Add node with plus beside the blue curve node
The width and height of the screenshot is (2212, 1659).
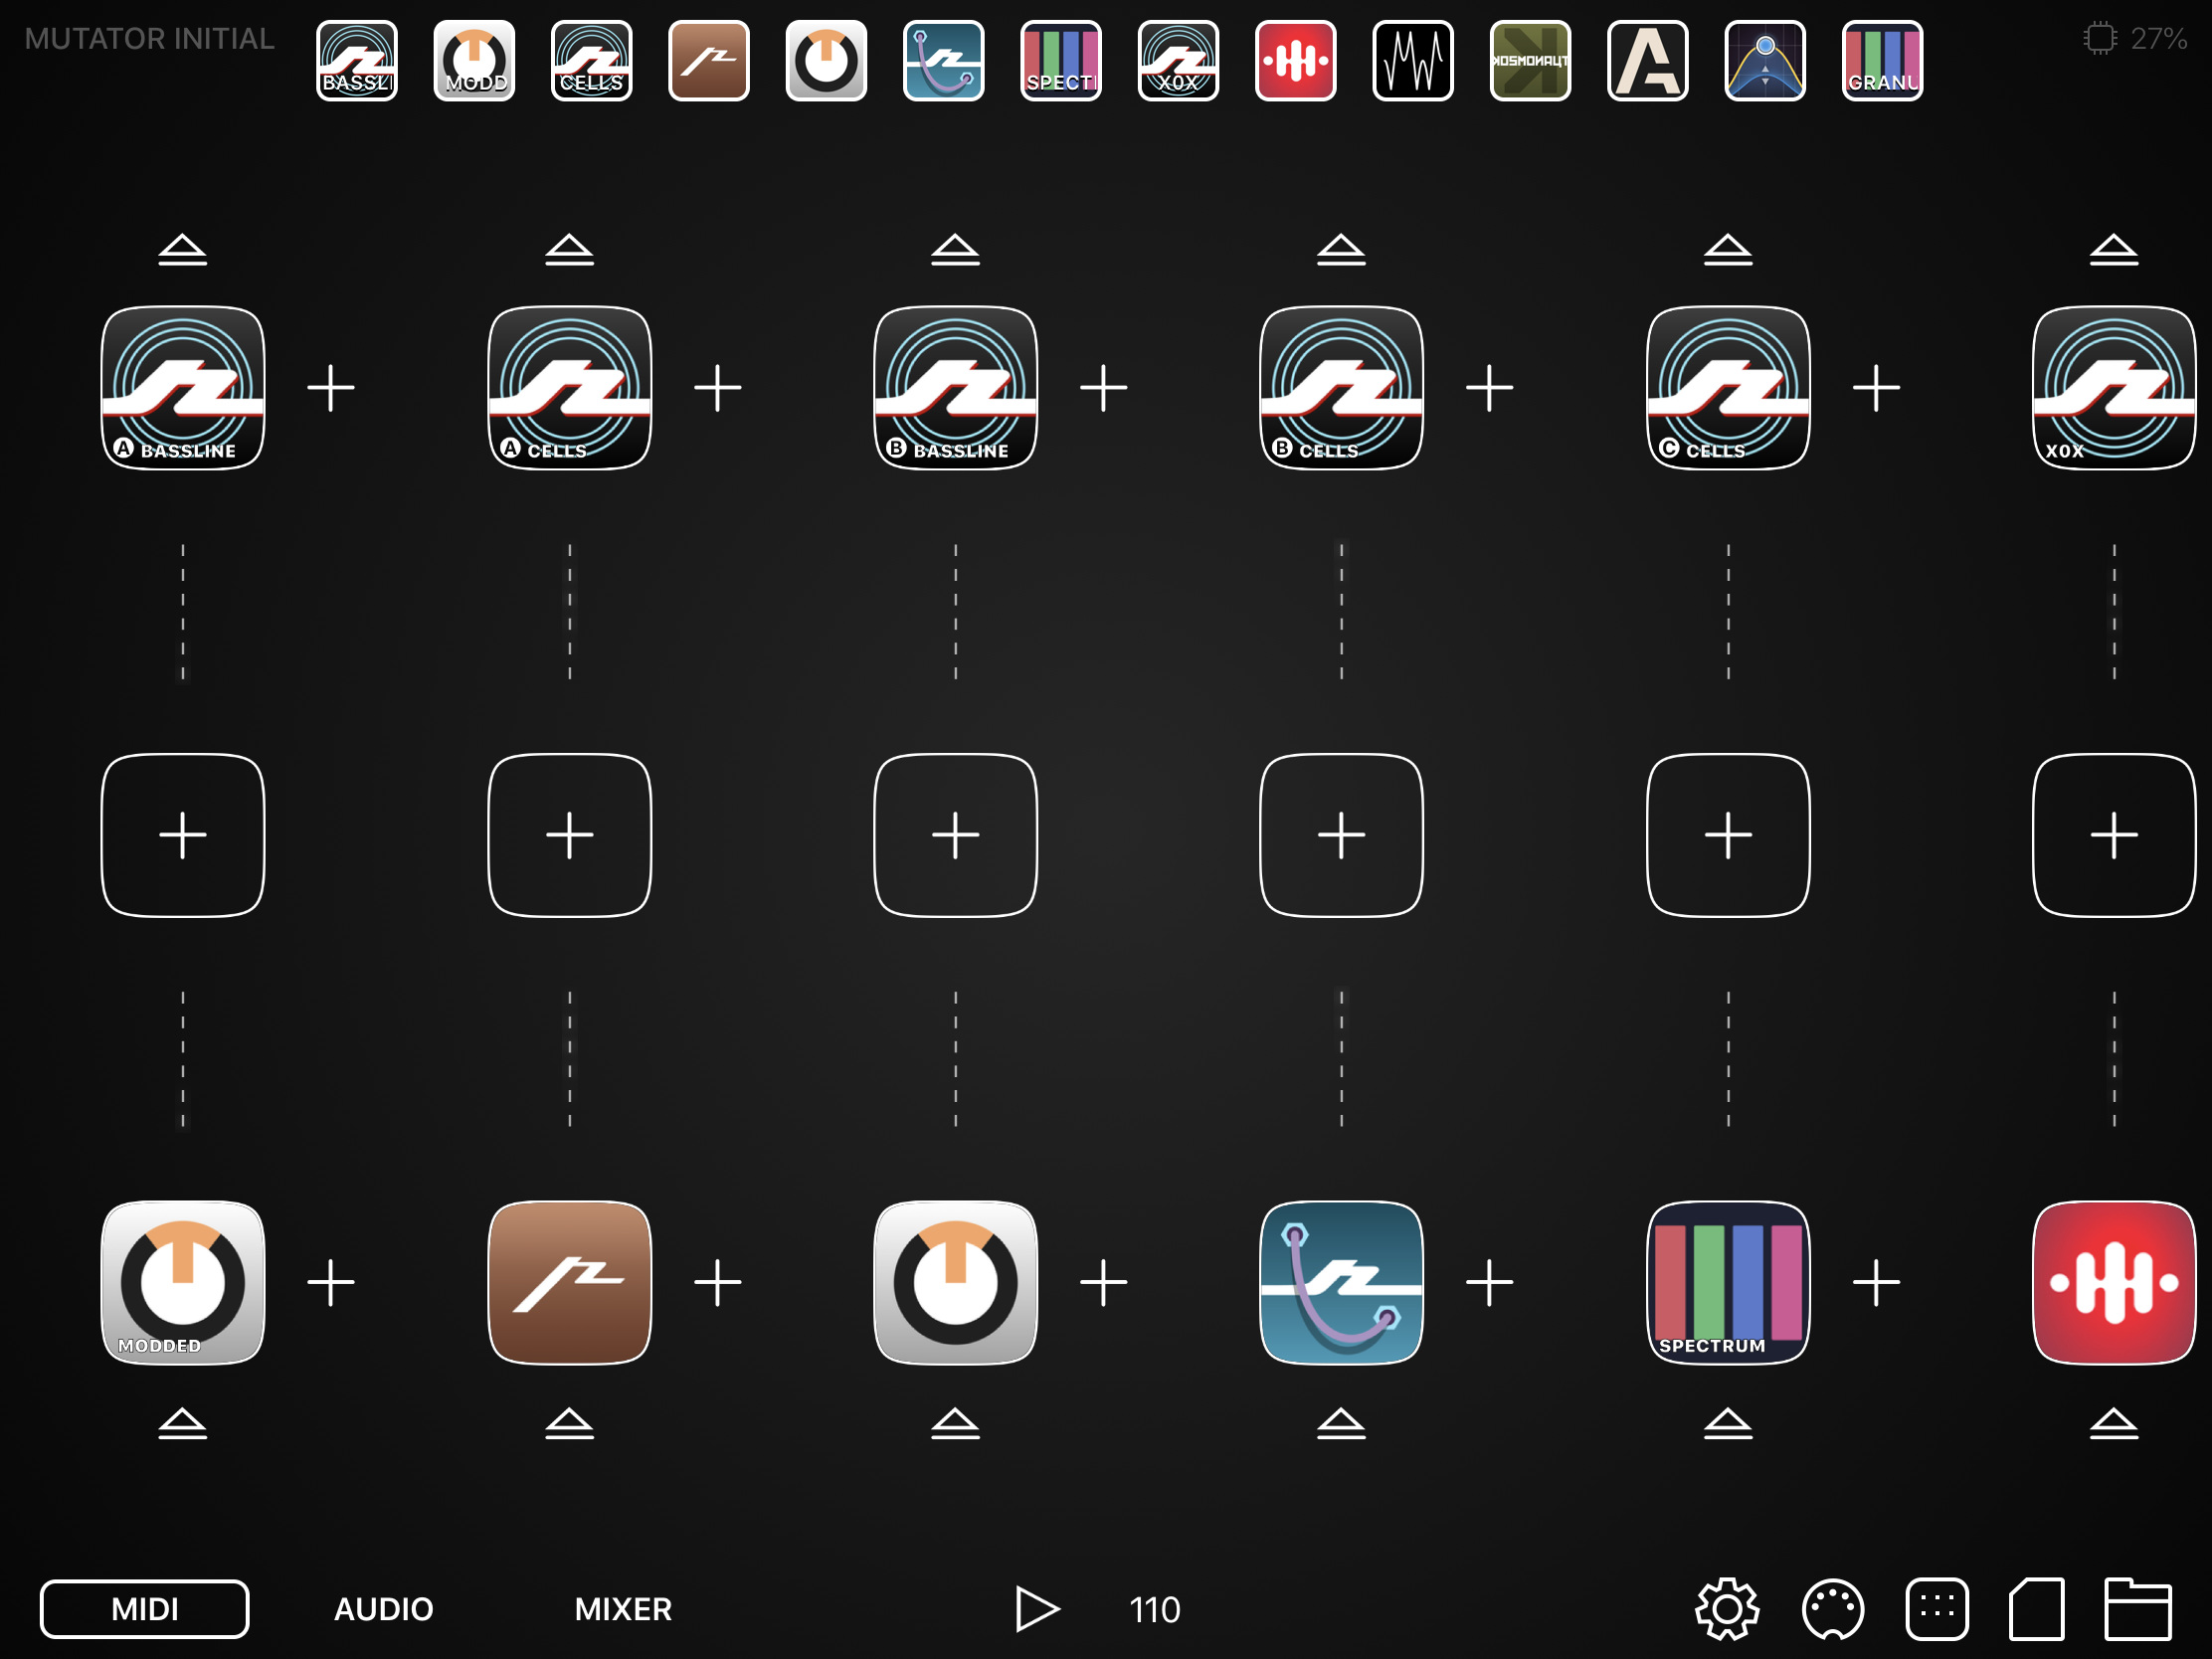(x=1490, y=1283)
